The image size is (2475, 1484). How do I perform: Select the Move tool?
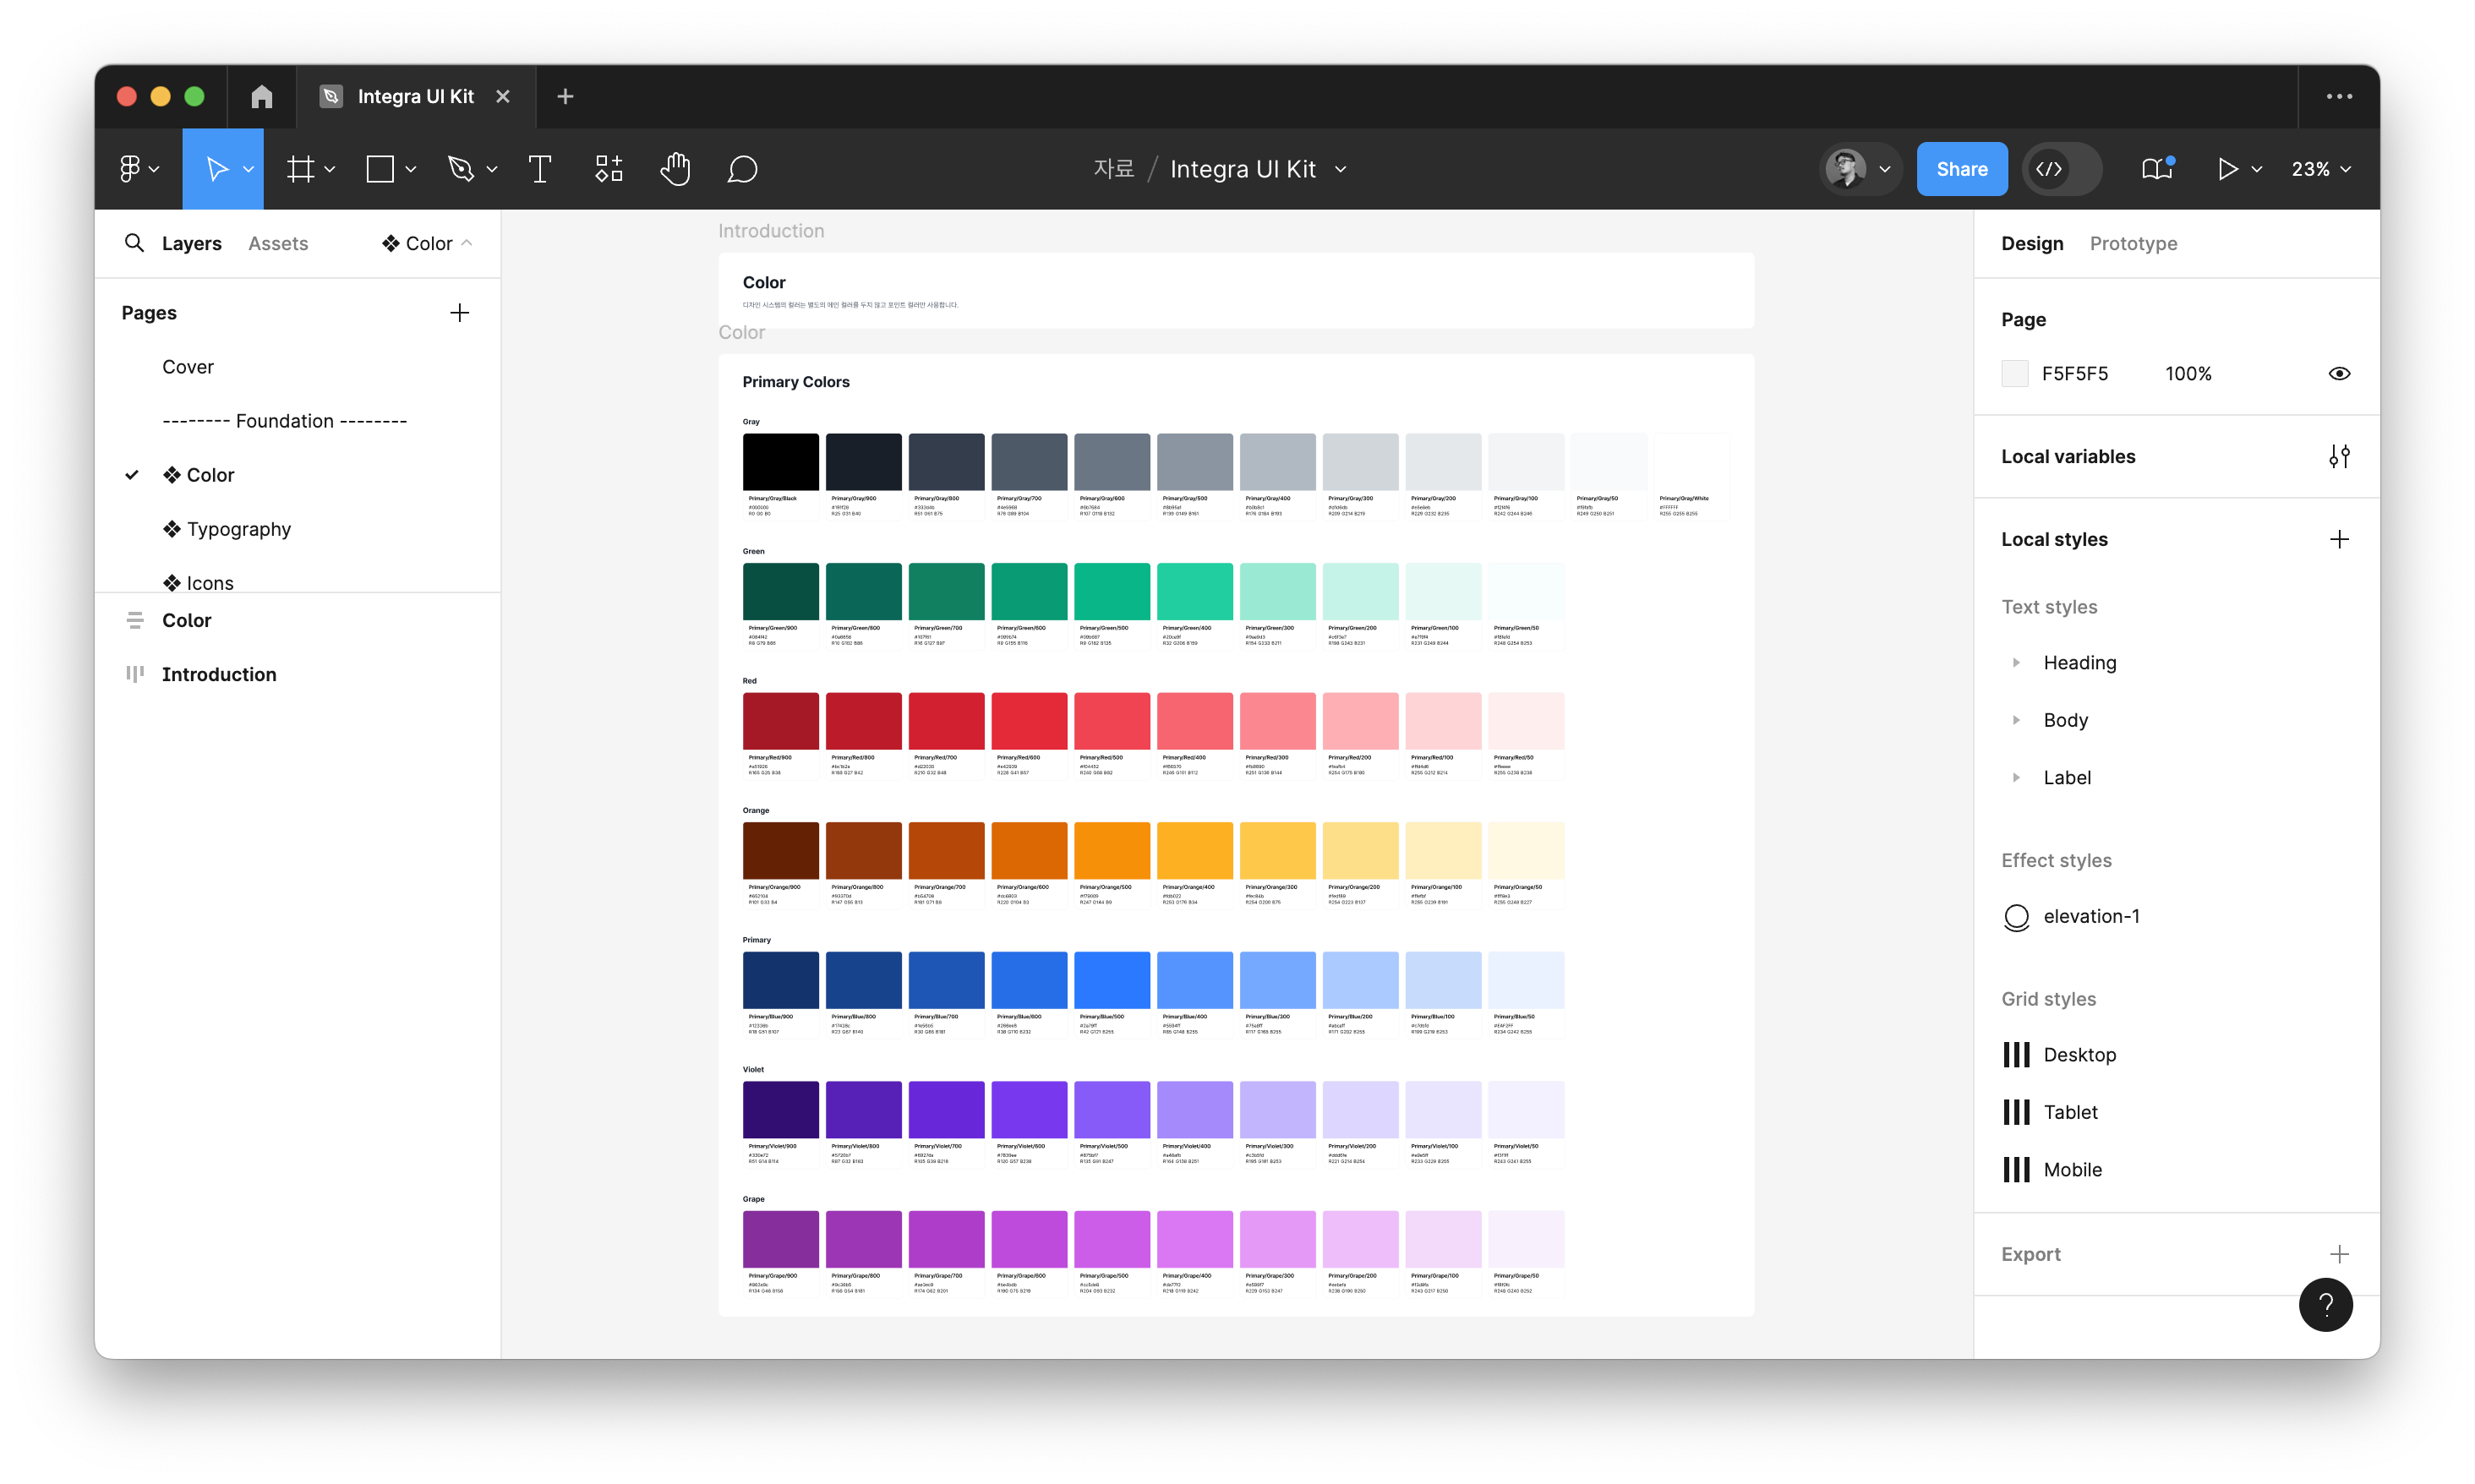[216, 169]
